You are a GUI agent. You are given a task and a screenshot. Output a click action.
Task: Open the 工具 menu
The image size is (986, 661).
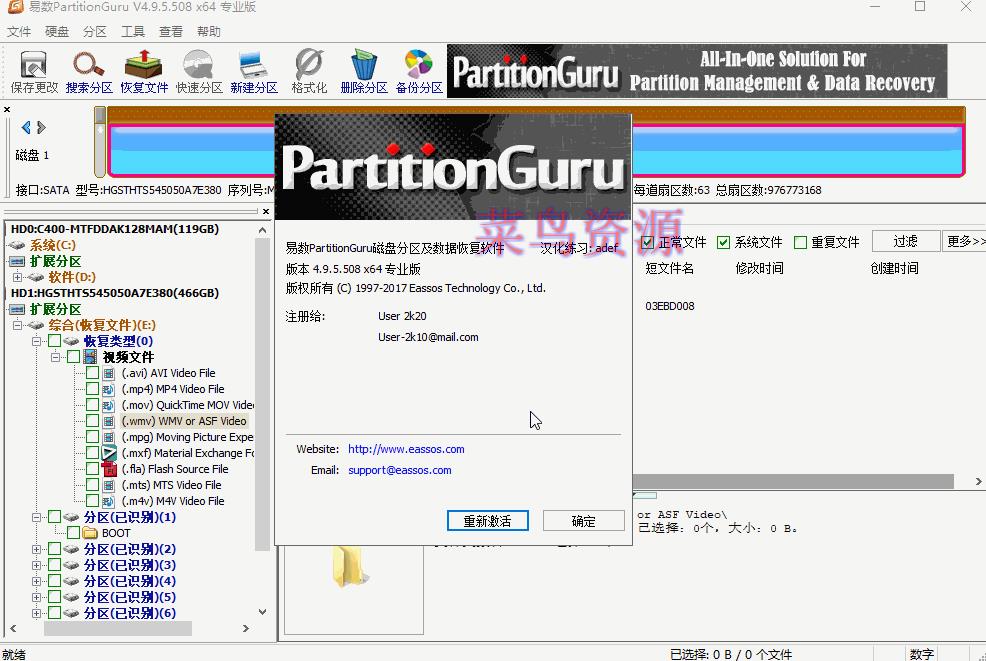[x=132, y=31]
